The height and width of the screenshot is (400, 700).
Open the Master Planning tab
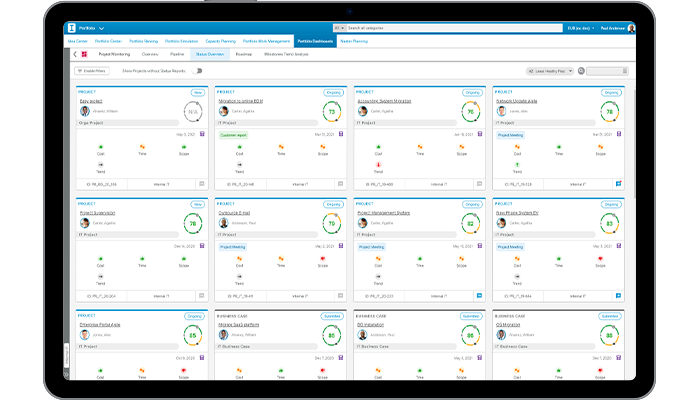click(354, 41)
